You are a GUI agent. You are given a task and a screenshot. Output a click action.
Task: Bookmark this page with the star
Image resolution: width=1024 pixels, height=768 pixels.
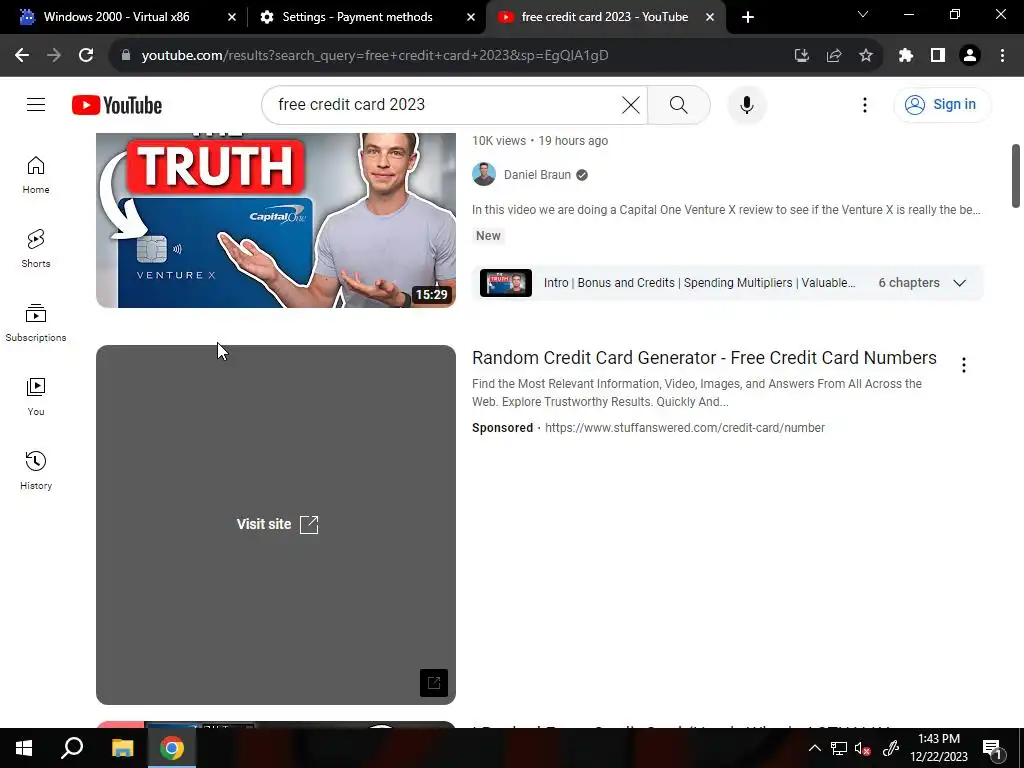click(x=866, y=56)
